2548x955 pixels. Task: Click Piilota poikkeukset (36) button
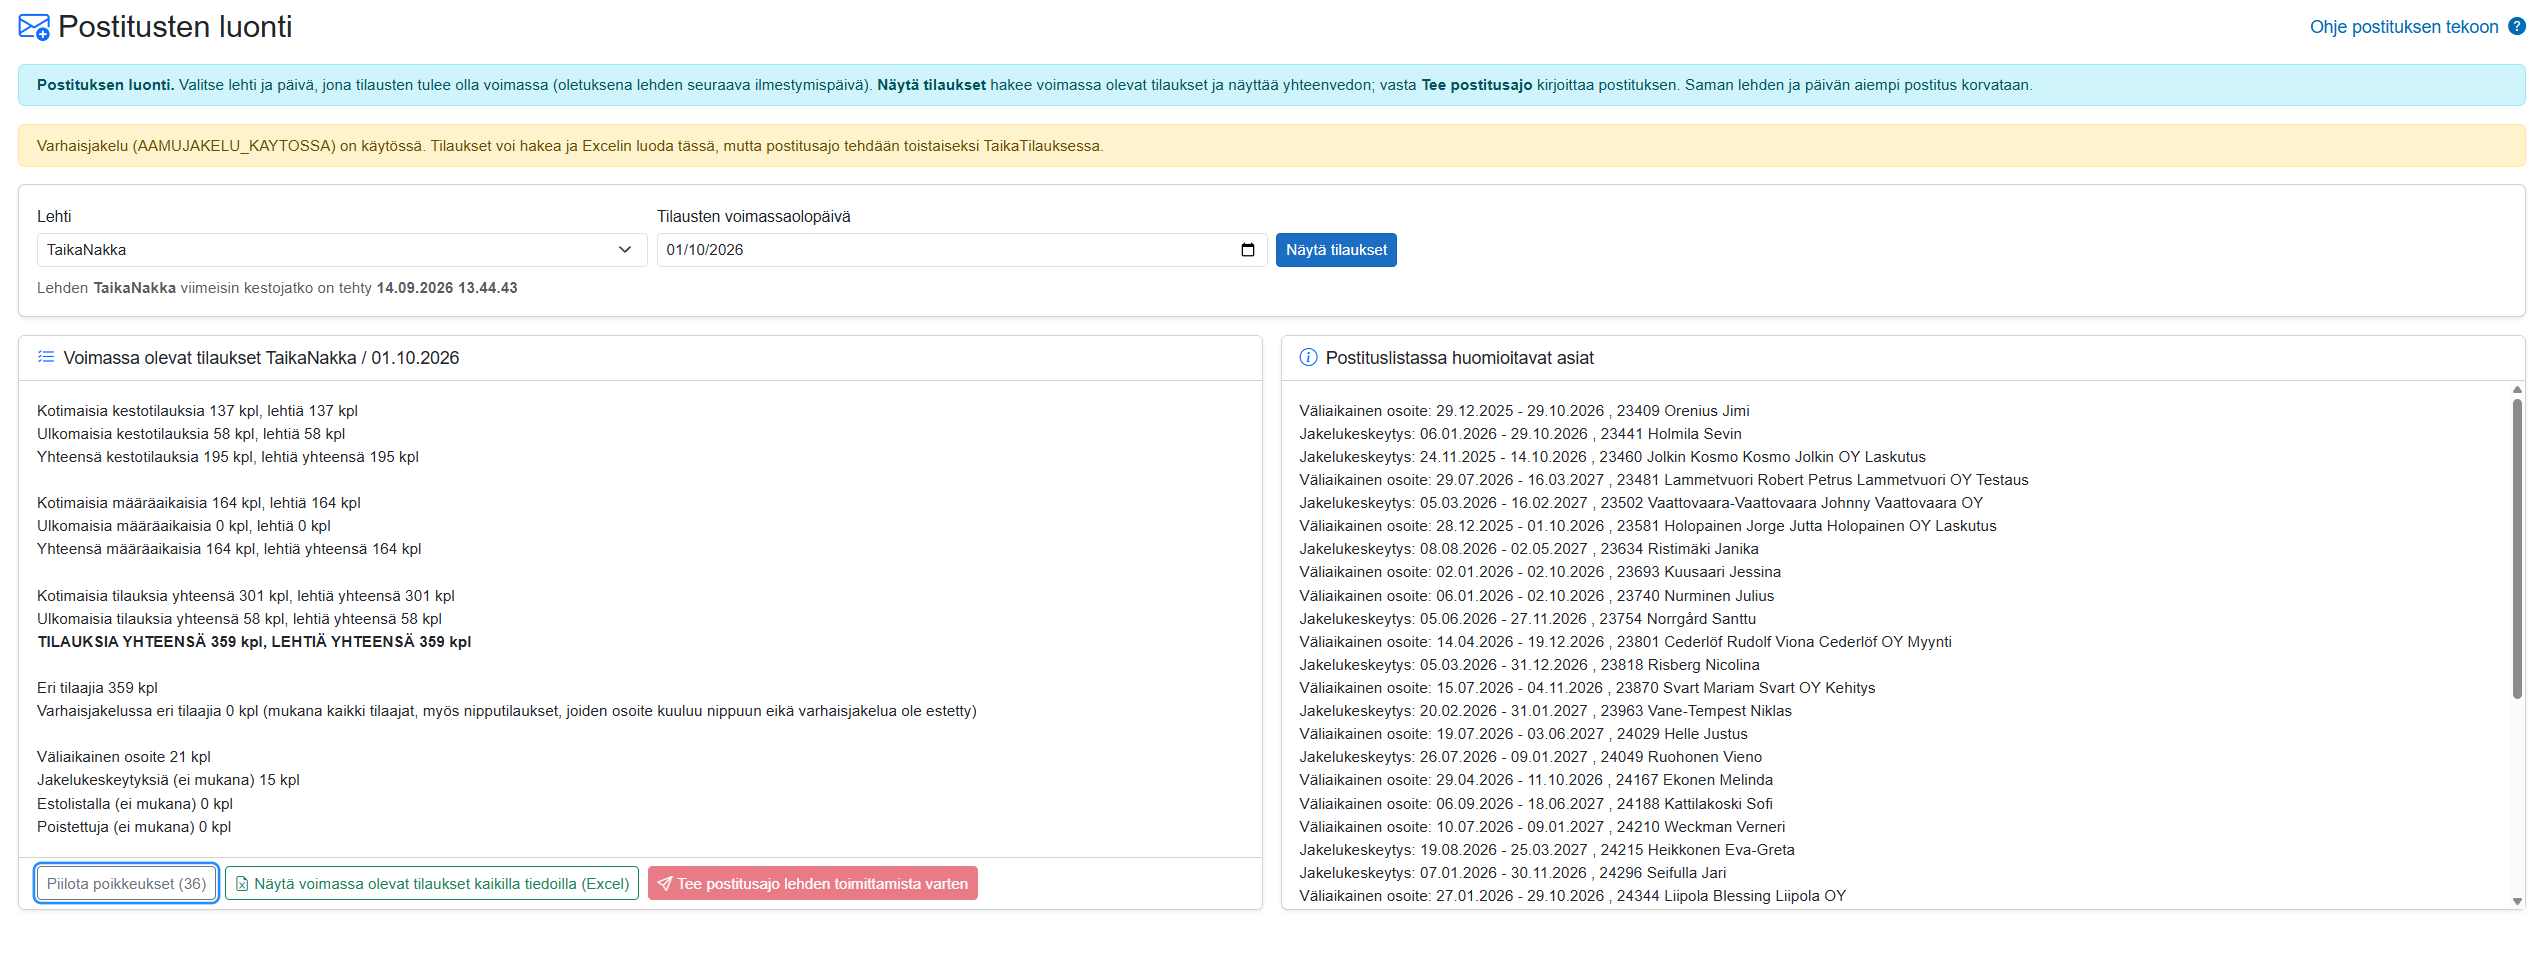click(x=127, y=884)
